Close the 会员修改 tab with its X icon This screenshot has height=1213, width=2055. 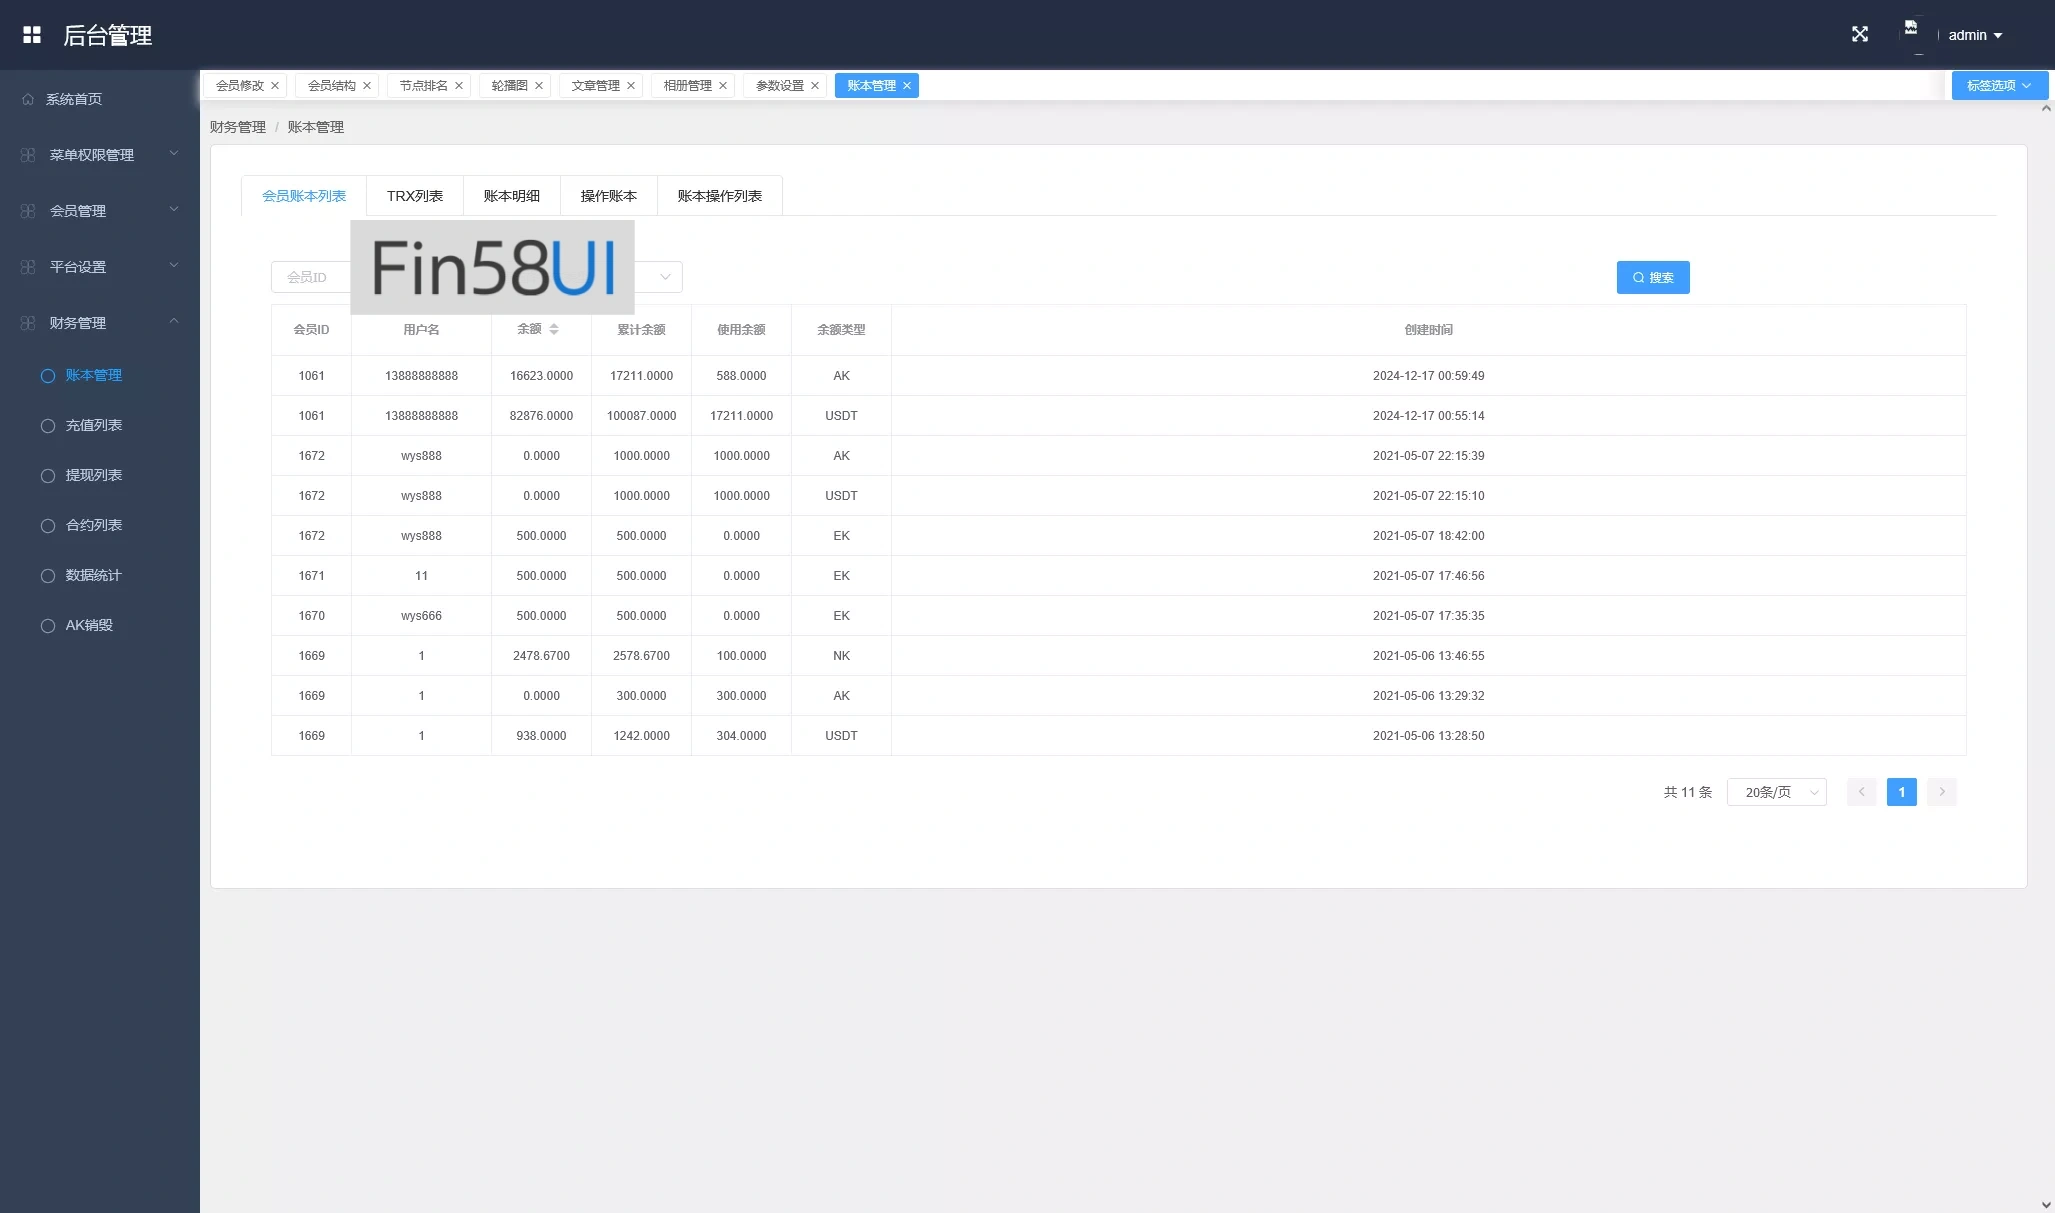(x=275, y=86)
